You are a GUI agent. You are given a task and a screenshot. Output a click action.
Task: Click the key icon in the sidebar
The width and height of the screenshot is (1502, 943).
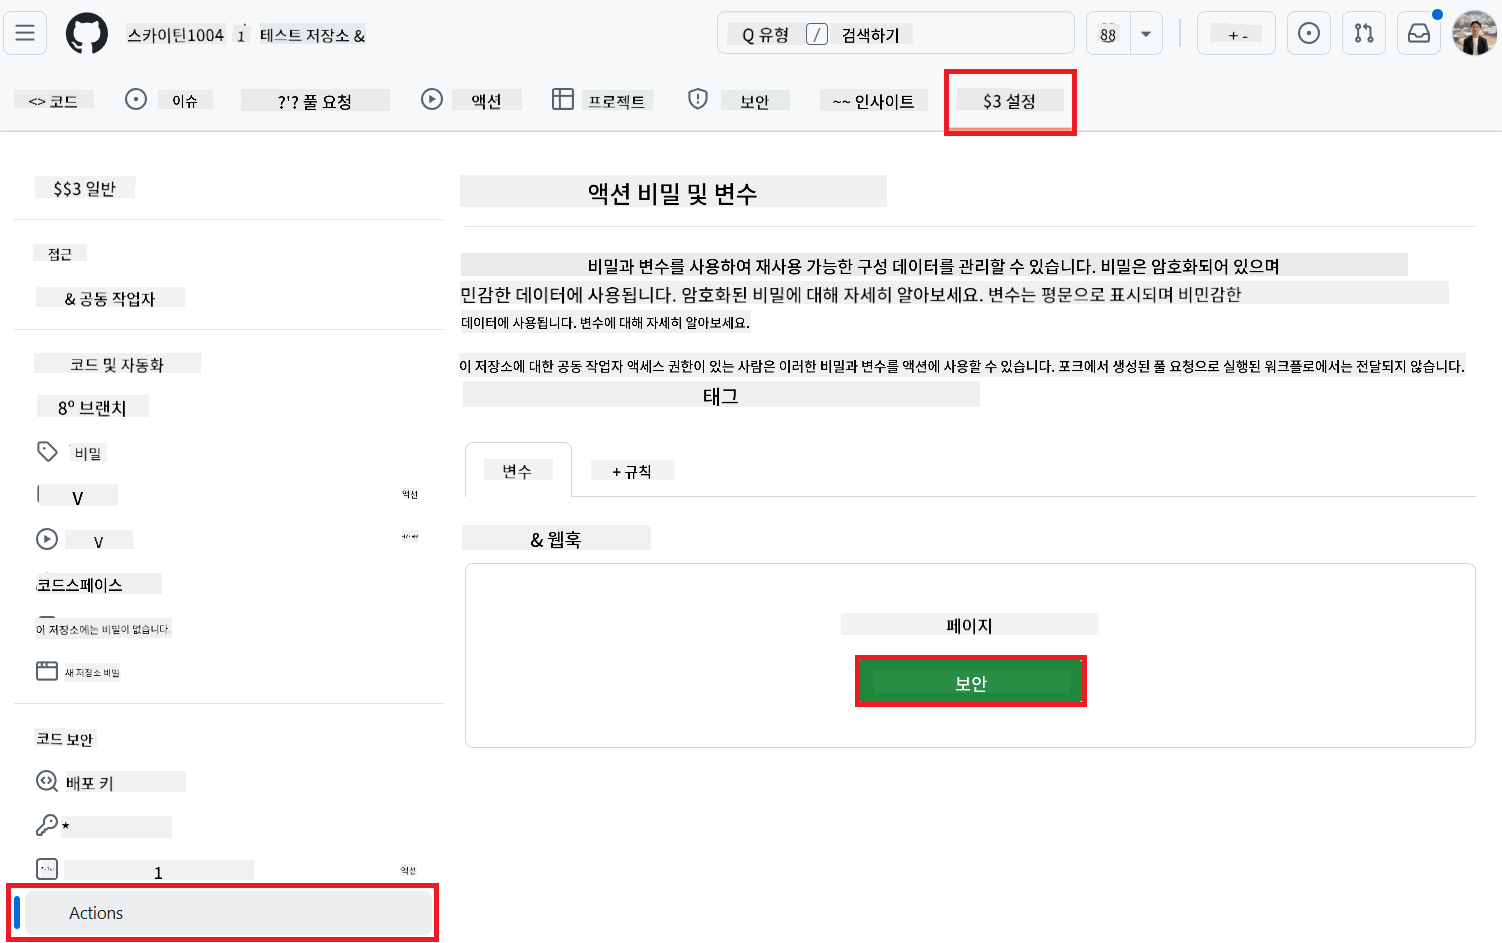(x=47, y=825)
